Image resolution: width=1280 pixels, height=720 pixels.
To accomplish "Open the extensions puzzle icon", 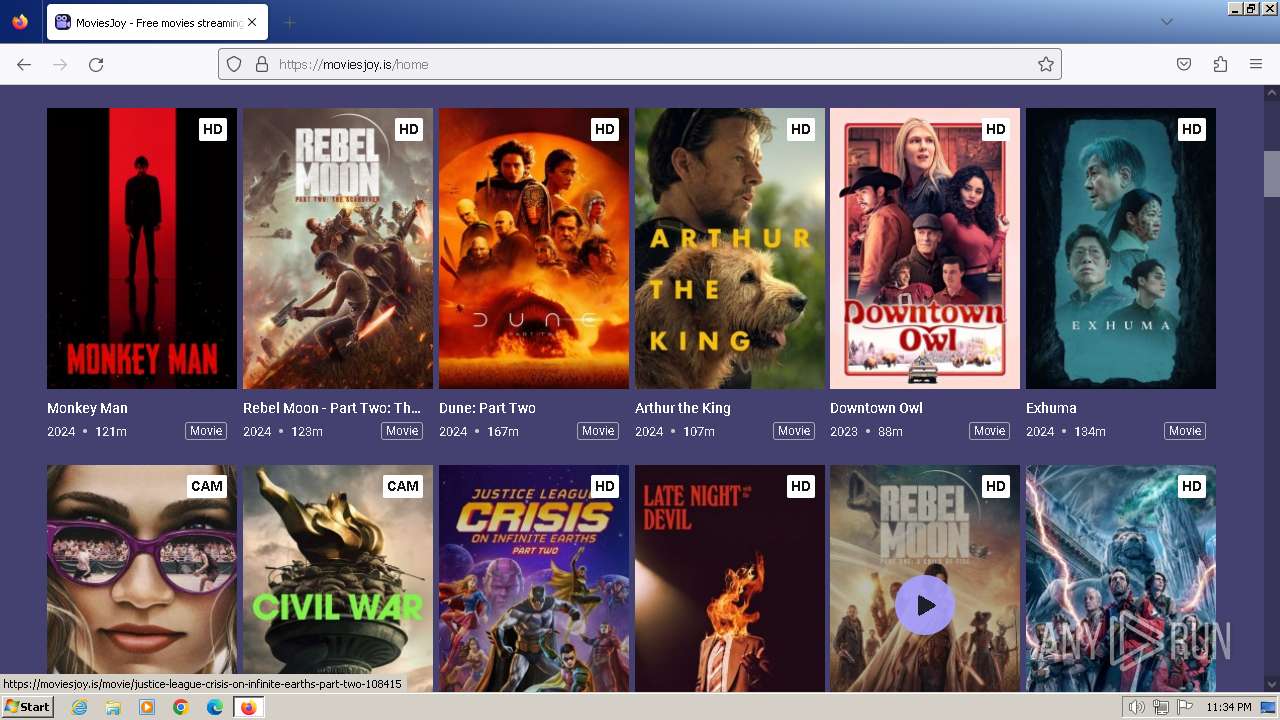I will pos(1220,64).
